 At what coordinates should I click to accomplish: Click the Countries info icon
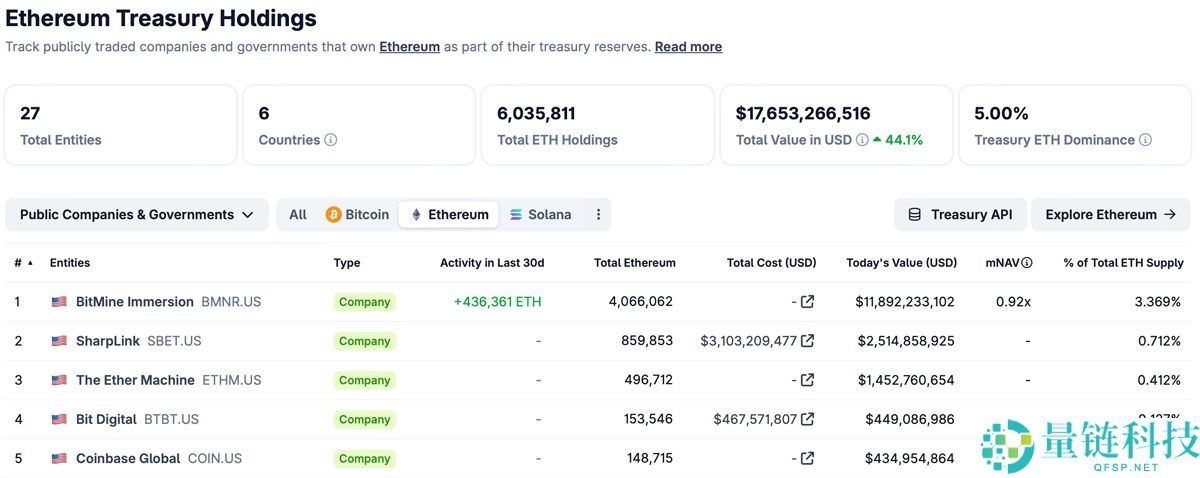coord(331,140)
